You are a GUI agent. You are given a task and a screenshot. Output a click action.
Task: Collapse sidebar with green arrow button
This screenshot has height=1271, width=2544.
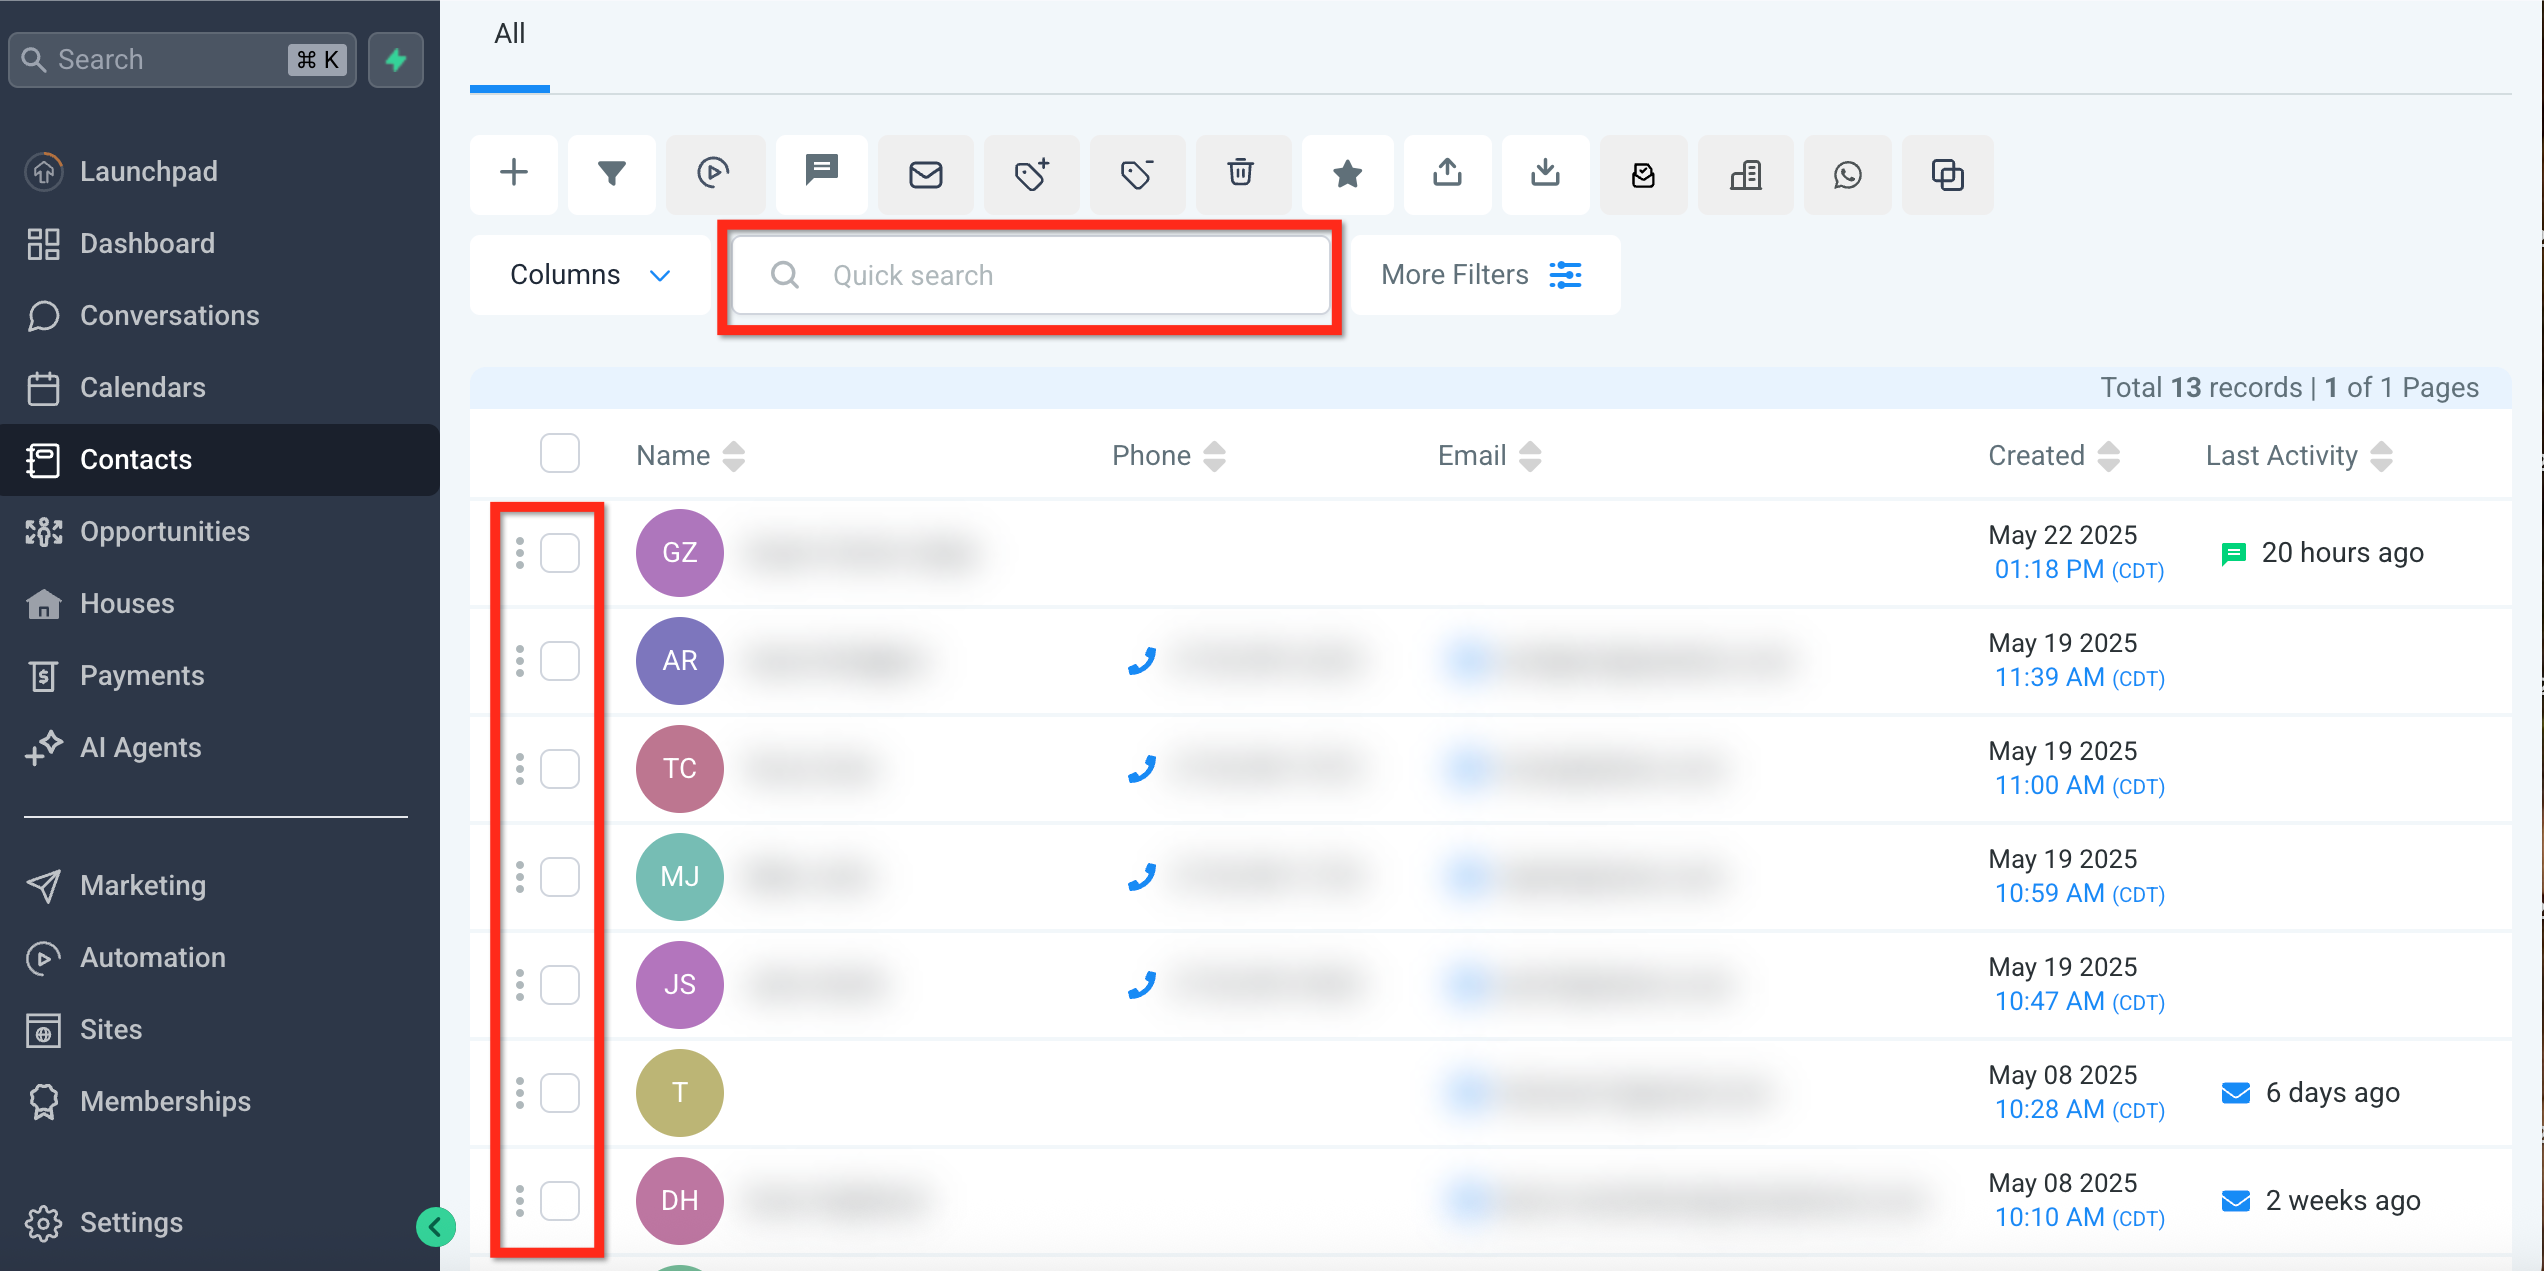click(x=436, y=1226)
